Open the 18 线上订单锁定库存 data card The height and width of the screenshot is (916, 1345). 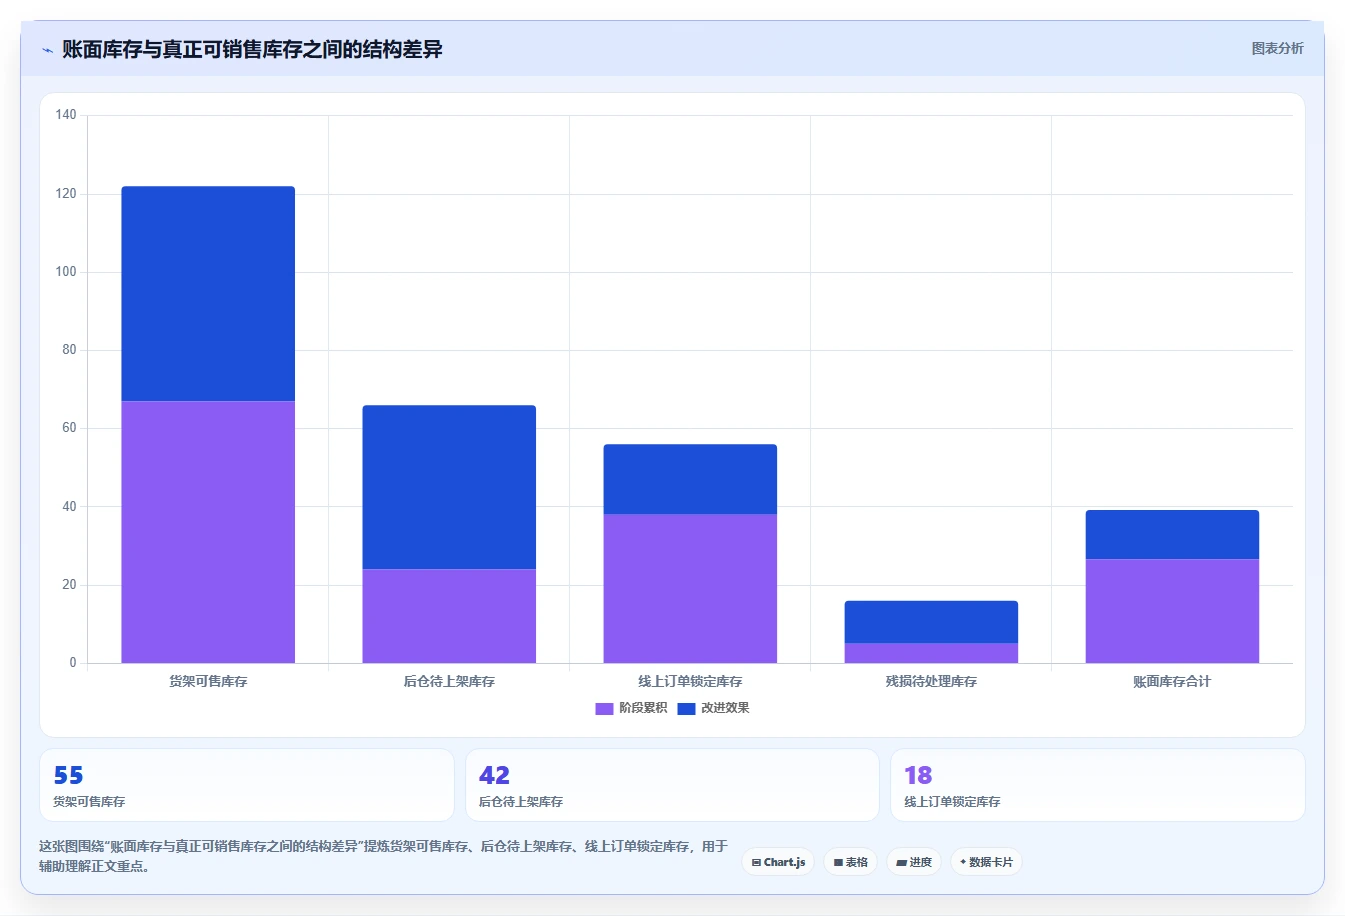[1098, 785]
